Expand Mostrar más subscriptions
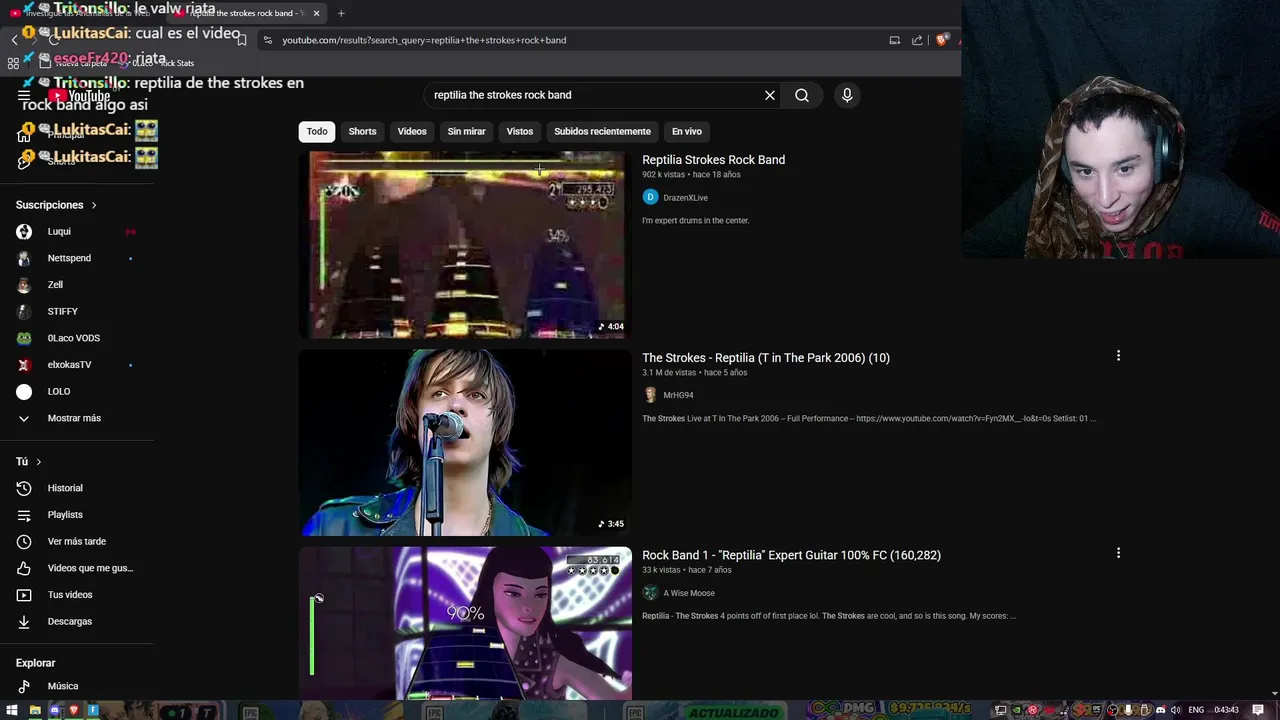The width and height of the screenshot is (1280, 720). pos(77,418)
